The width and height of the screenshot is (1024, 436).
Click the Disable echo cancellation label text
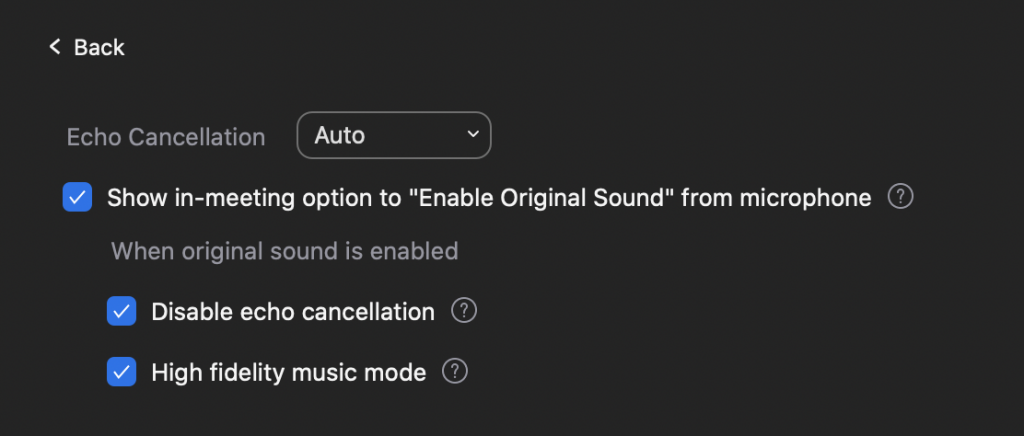pyautogui.click(x=293, y=311)
